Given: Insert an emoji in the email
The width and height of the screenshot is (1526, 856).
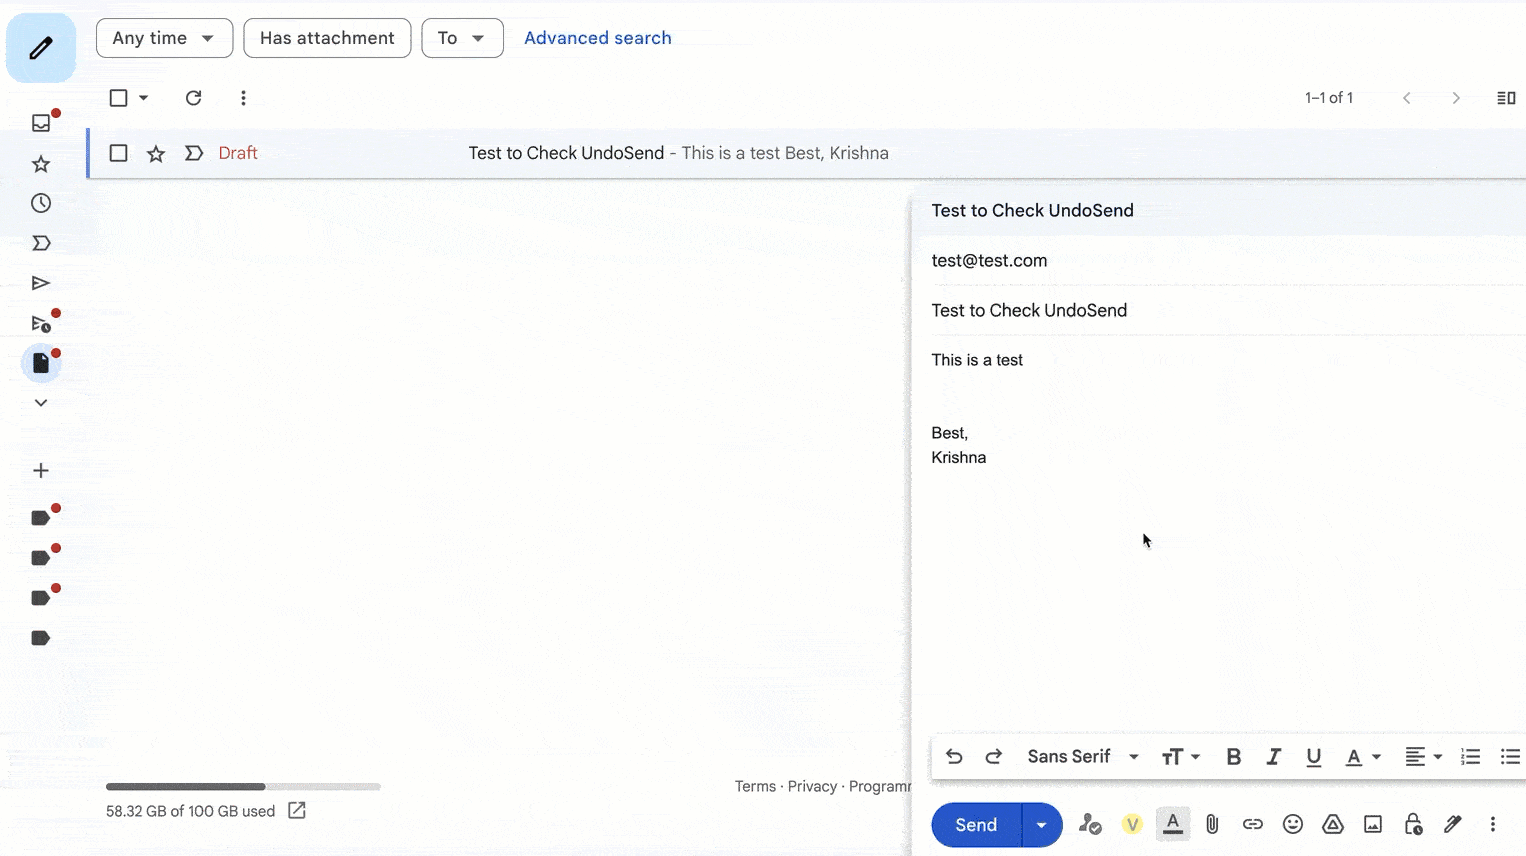Looking at the screenshot, I should (x=1293, y=825).
